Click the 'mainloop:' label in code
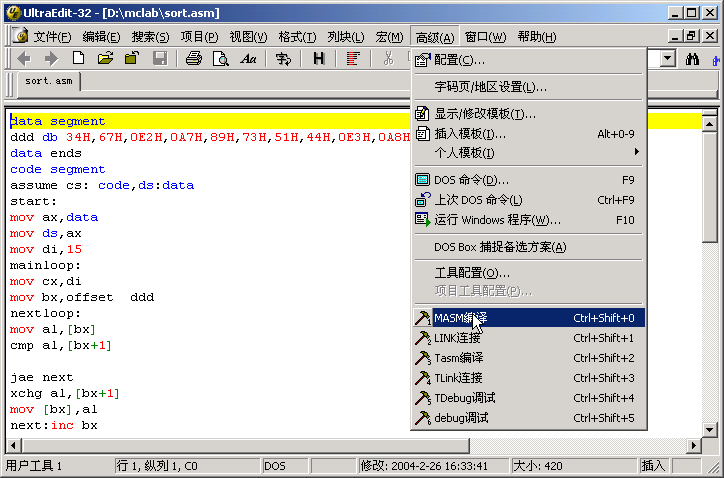Screen dimensions: 724x478 click(x=45, y=266)
